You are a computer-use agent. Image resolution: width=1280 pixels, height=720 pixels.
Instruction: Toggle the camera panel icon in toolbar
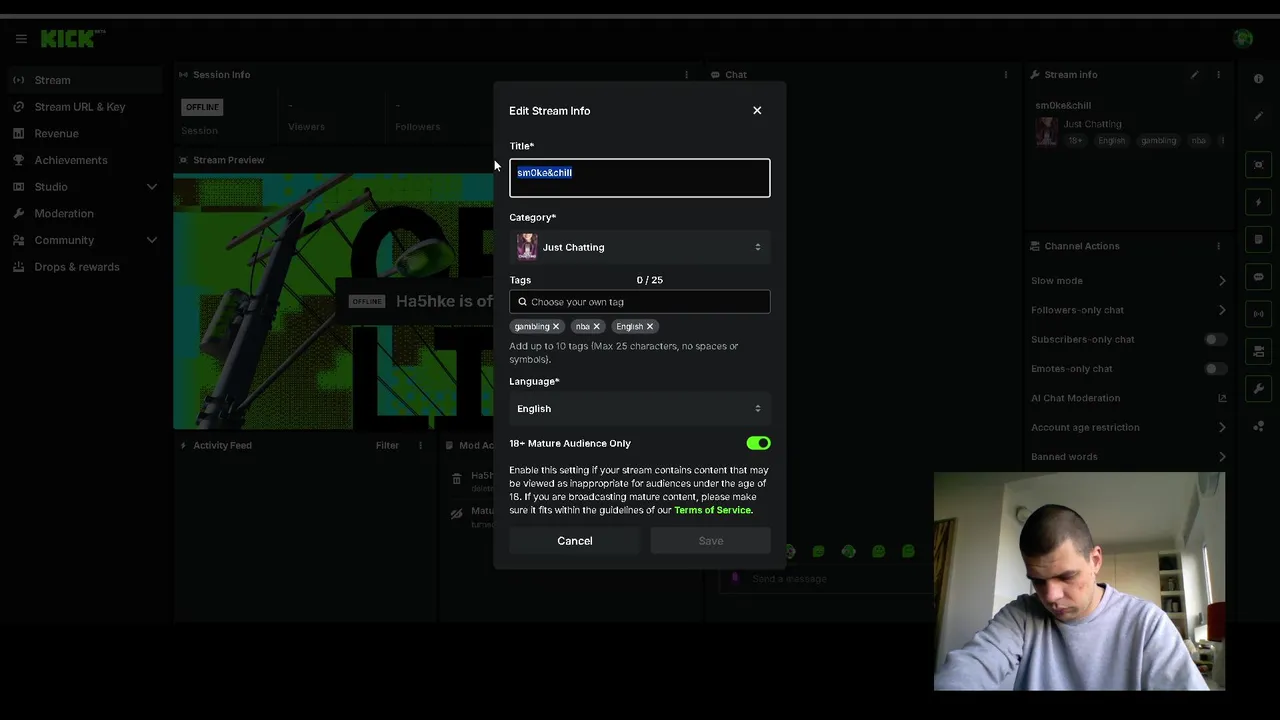(1259, 352)
